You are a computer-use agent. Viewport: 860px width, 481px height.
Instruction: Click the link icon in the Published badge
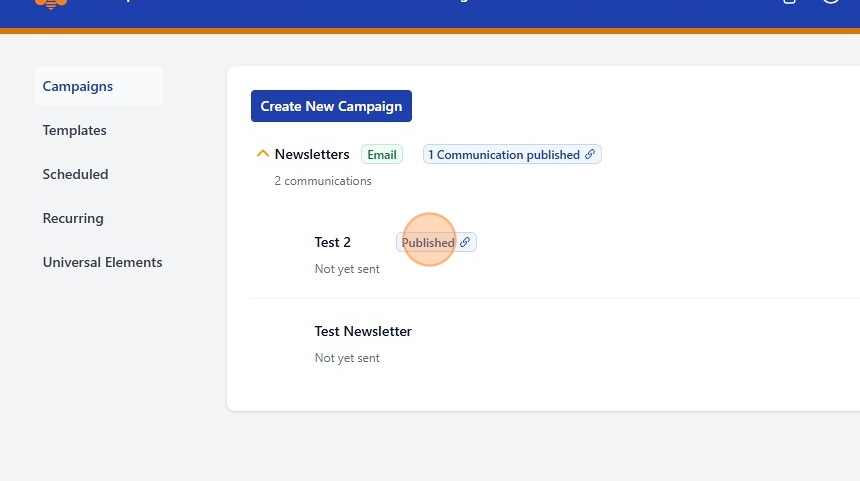tap(465, 242)
